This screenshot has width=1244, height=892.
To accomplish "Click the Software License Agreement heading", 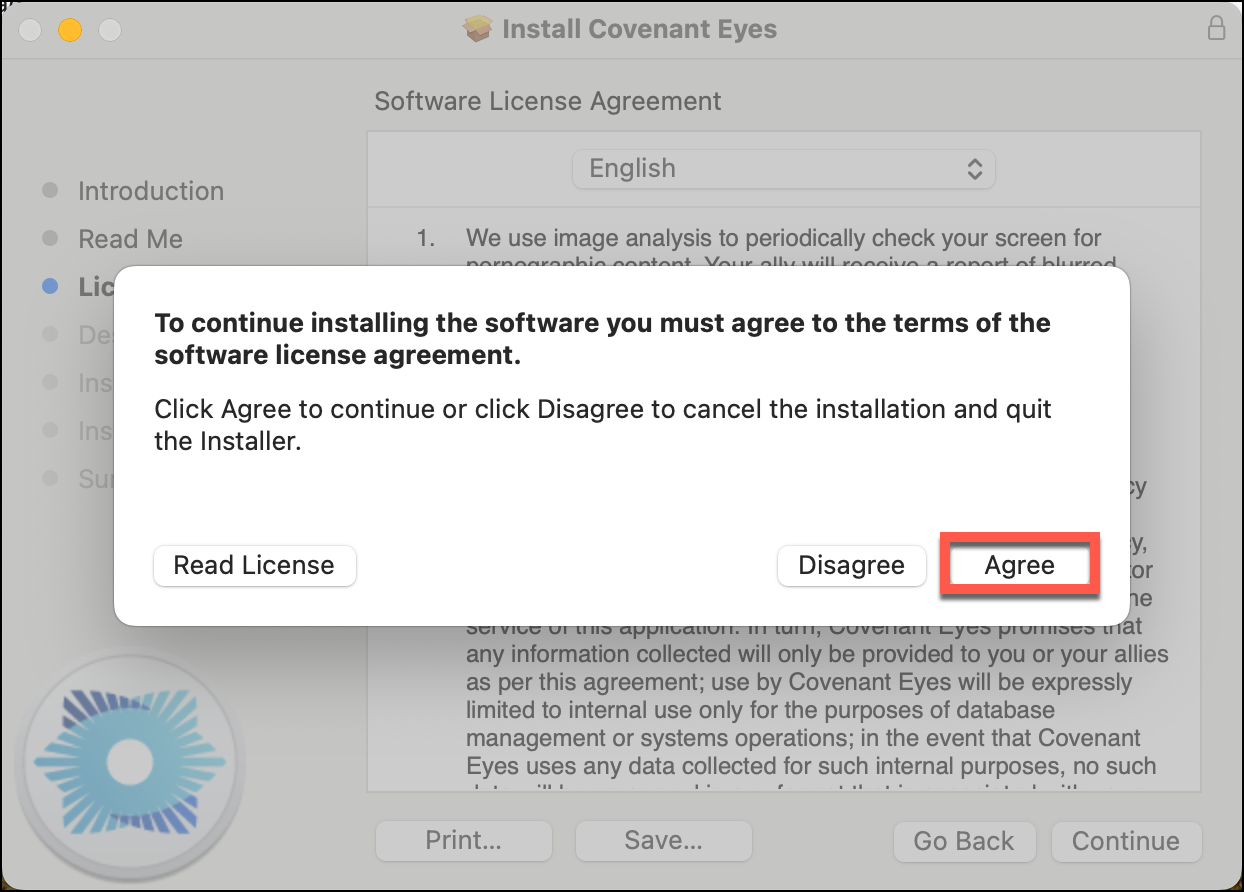I will (x=548, y=101).
